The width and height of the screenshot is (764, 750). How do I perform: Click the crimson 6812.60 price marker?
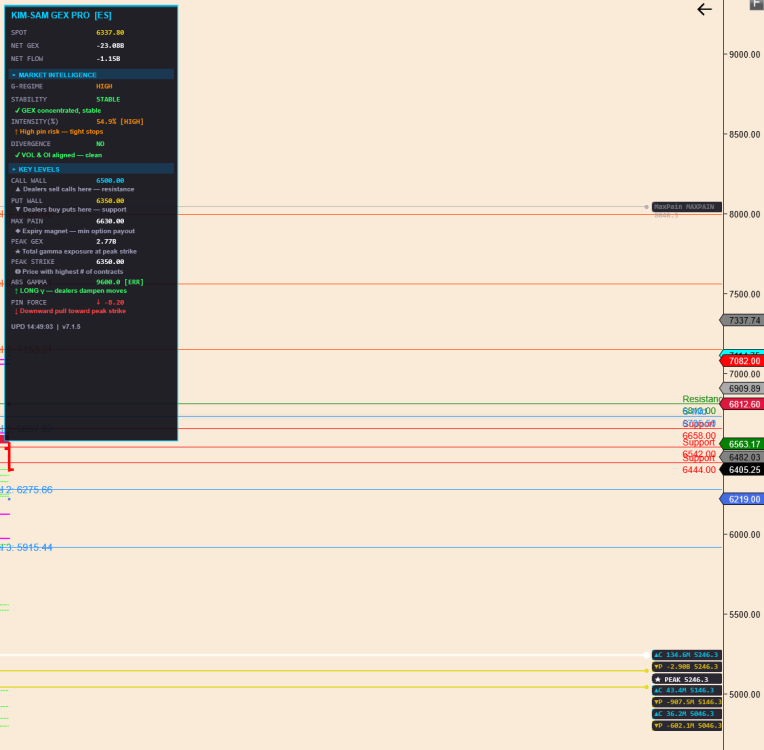(743, 404)
